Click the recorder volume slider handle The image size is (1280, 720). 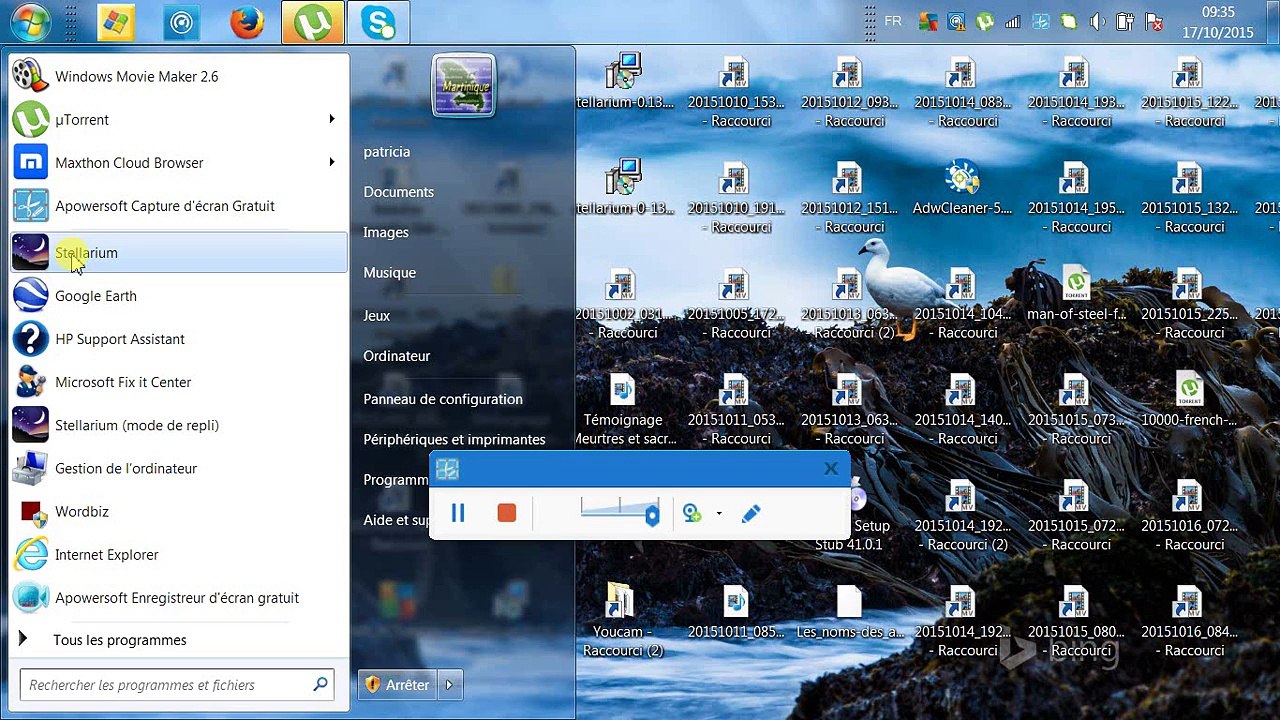(x=652, y=515)
